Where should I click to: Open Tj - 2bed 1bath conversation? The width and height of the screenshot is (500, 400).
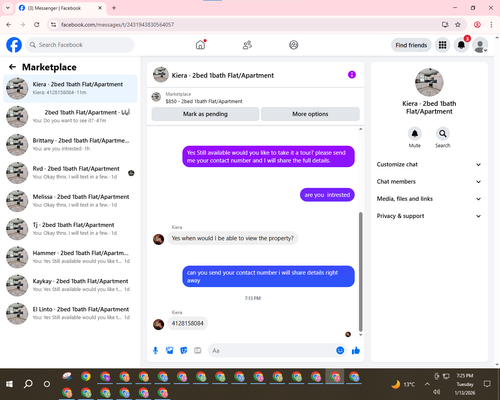(x=70, y=229)
